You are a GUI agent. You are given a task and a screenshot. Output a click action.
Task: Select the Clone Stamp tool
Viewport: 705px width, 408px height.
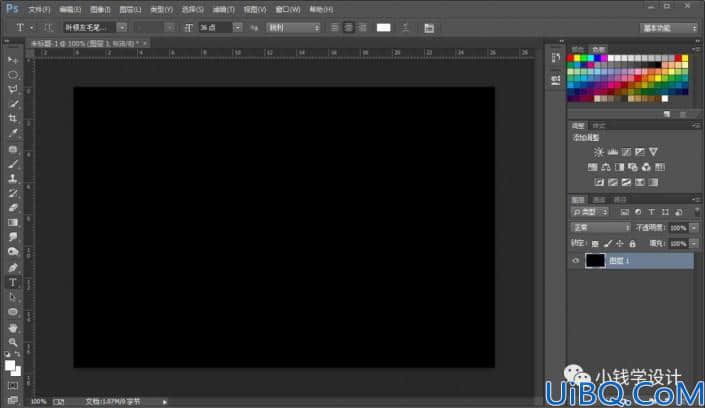(13, 179)
